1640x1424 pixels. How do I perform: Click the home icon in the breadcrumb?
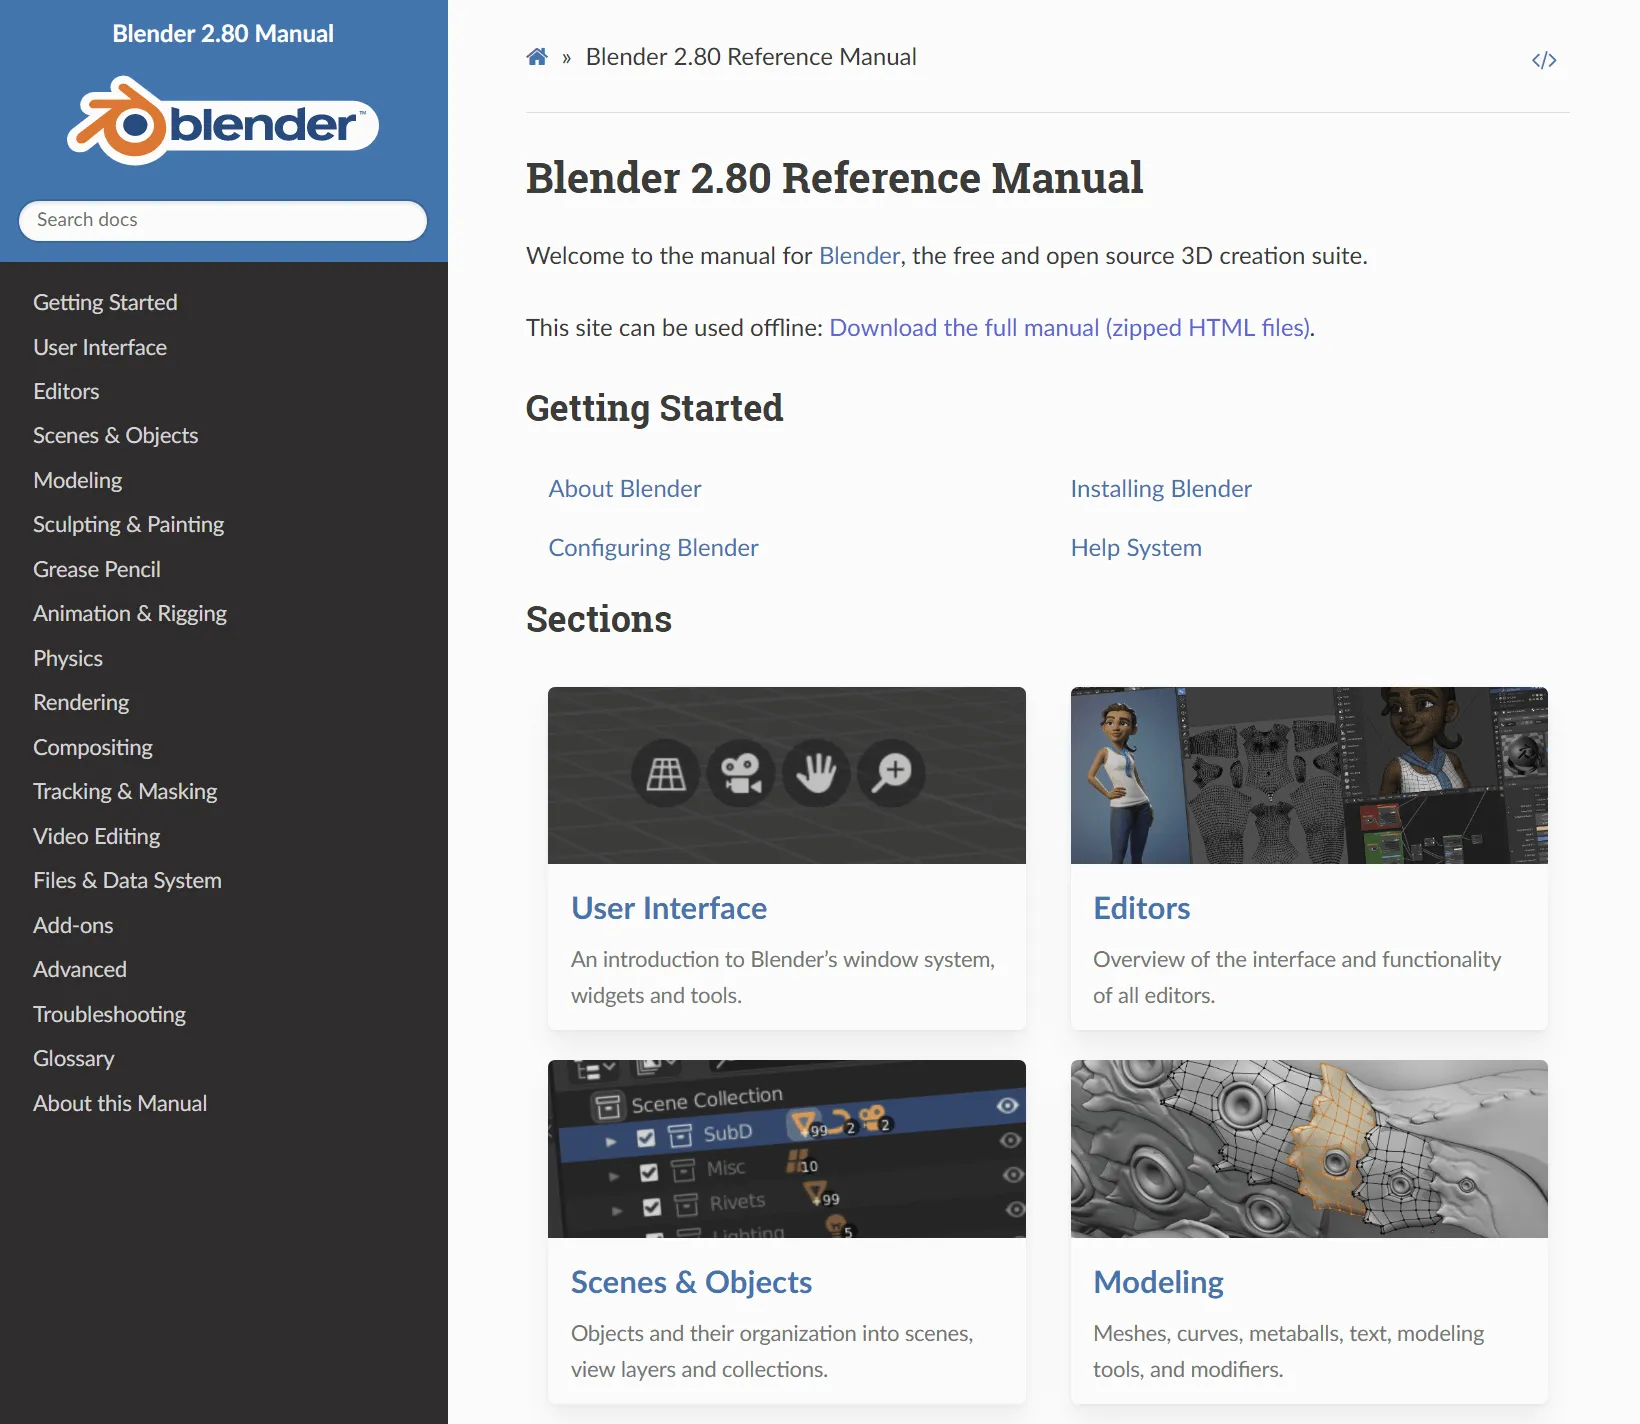click(x=537, y=57)
